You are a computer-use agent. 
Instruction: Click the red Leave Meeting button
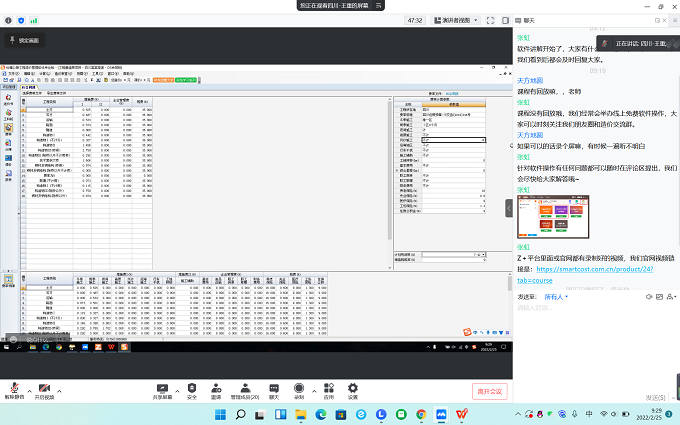pyautogui.click(x=490, y=391)
